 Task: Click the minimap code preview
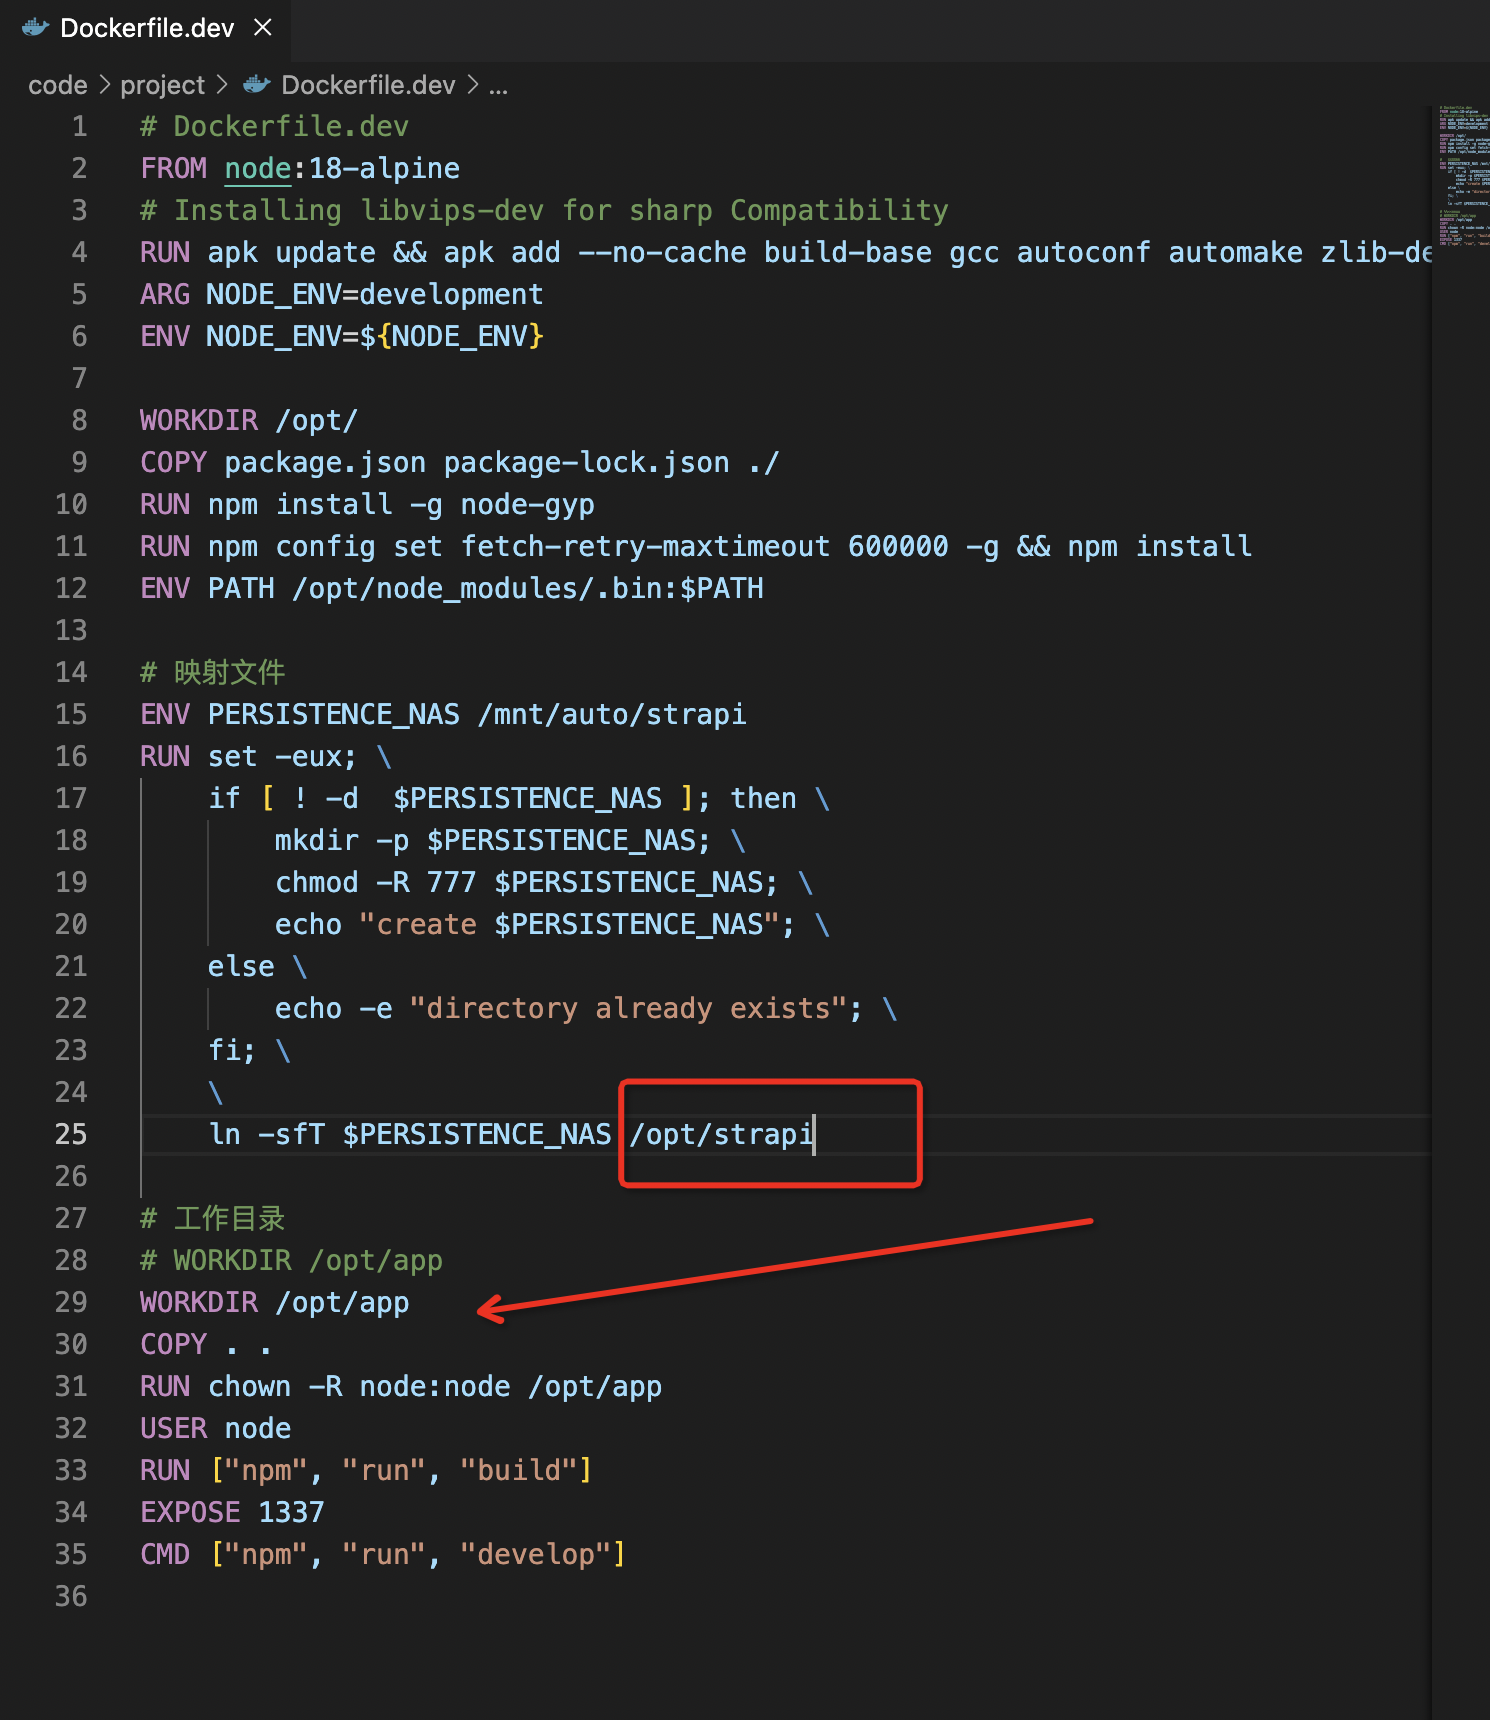coord(1463,175)
